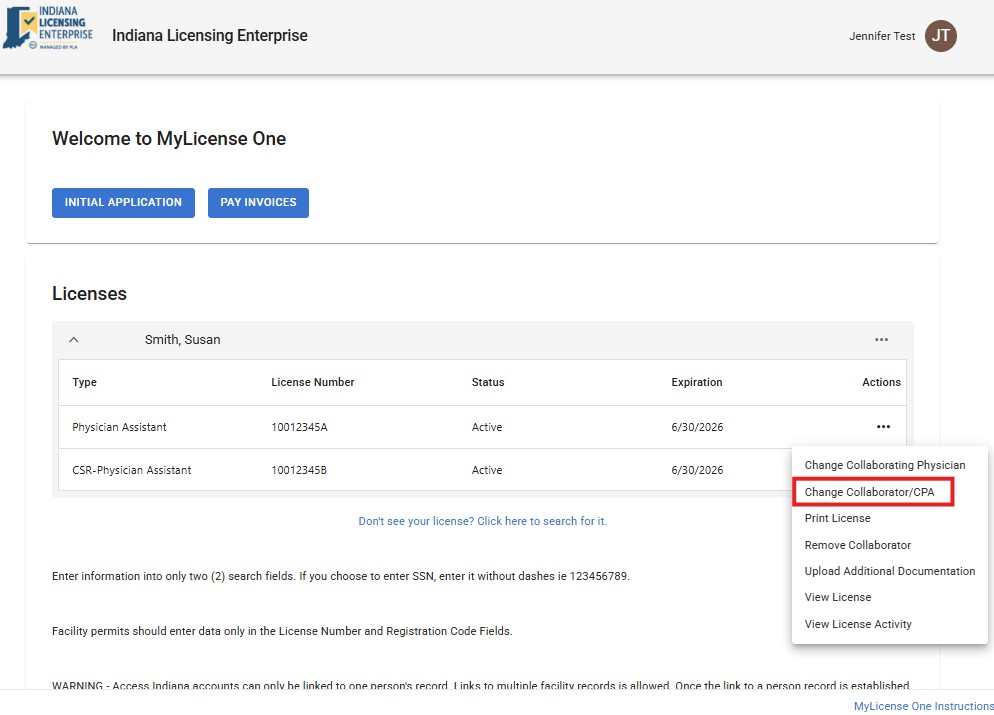
Task: Collapse the Smith, Susan license group
Action: click(74, 340)
